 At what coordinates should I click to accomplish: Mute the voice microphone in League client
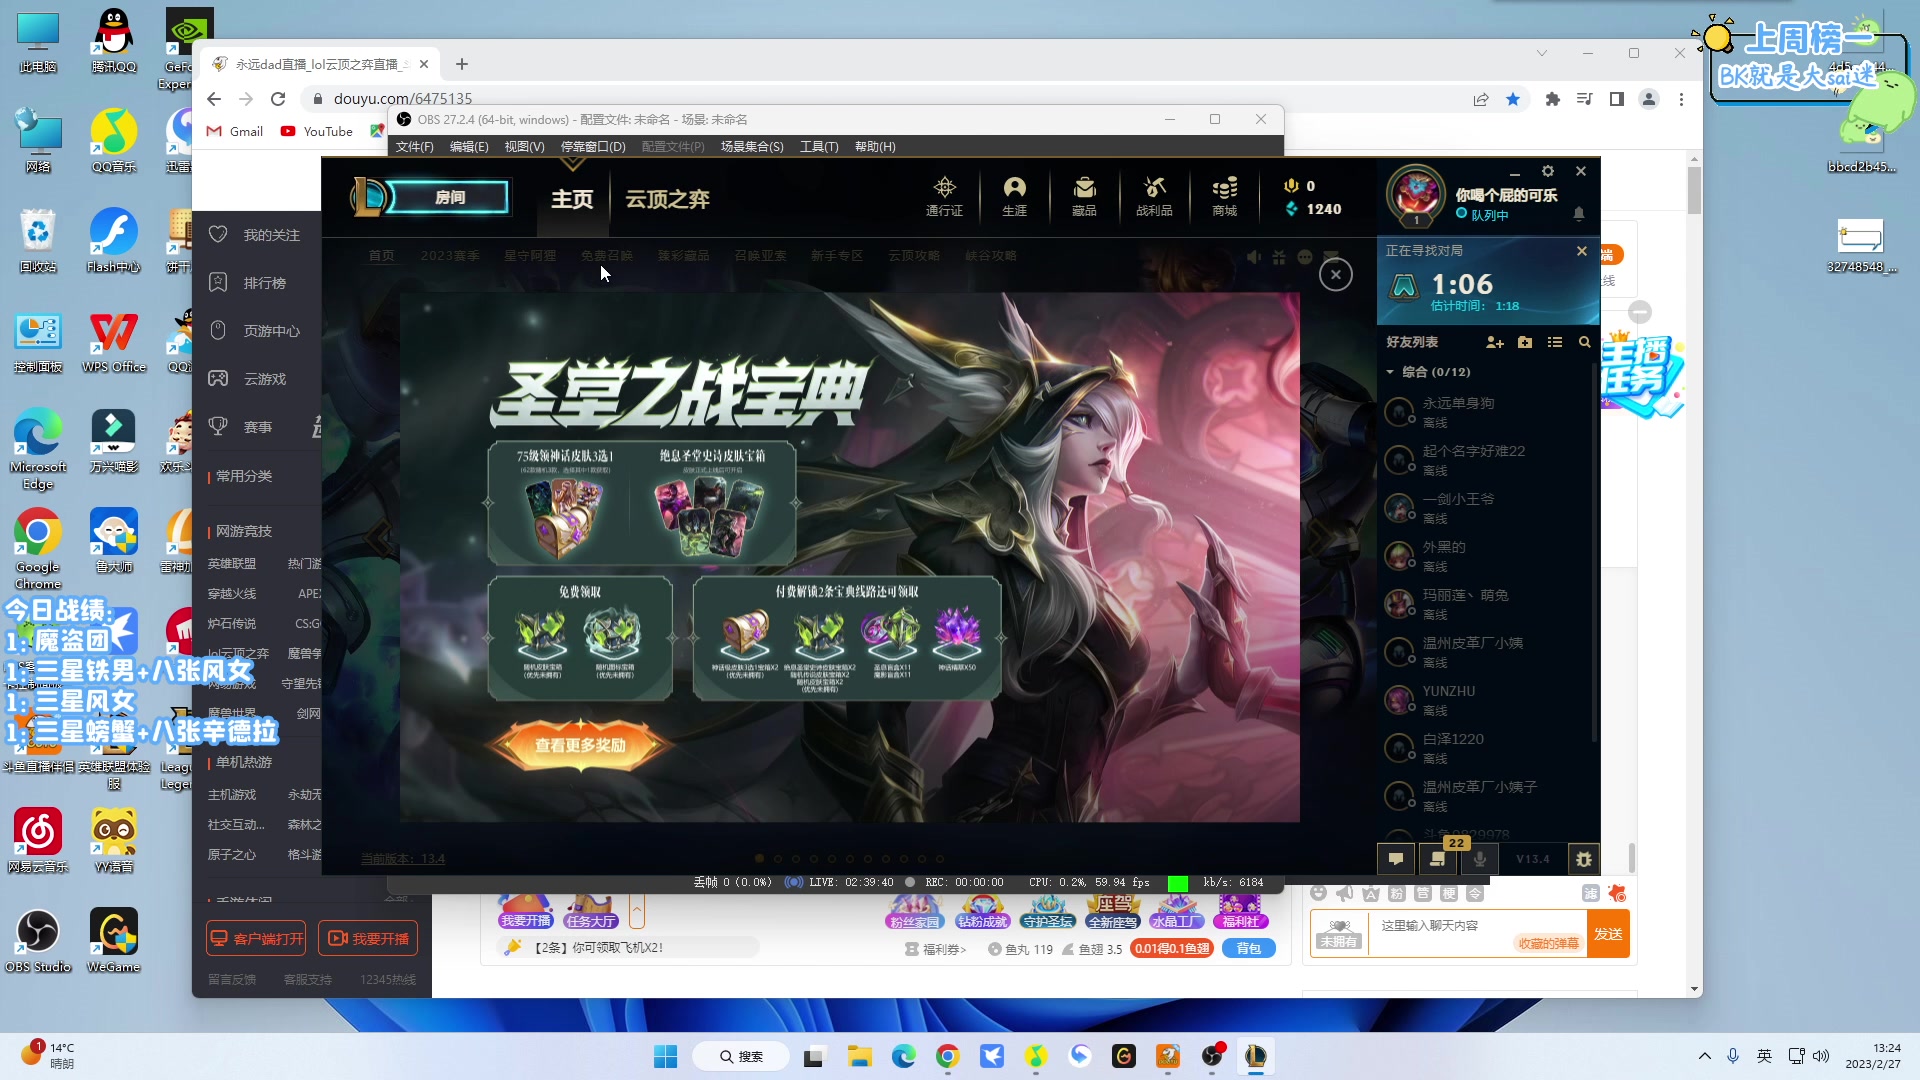(x=1480, y=858)
